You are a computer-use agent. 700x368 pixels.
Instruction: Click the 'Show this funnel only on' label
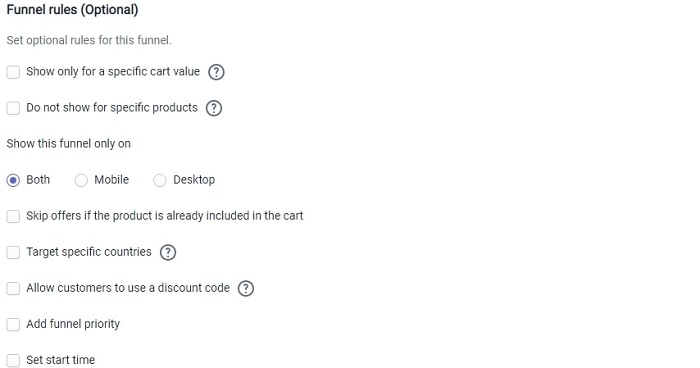68,144
